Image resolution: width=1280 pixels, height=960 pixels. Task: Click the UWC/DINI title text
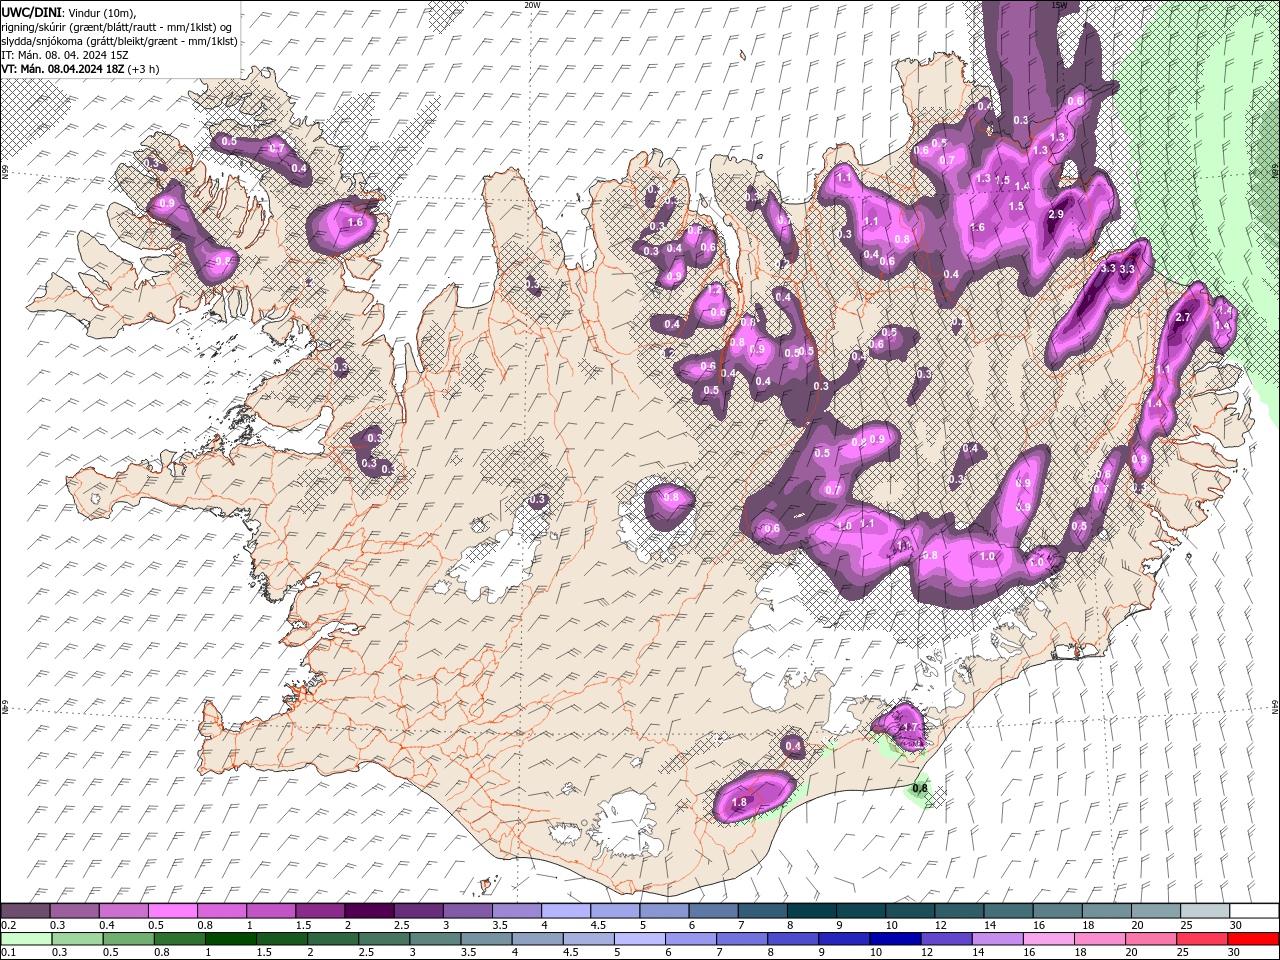[x=31, y=12]
